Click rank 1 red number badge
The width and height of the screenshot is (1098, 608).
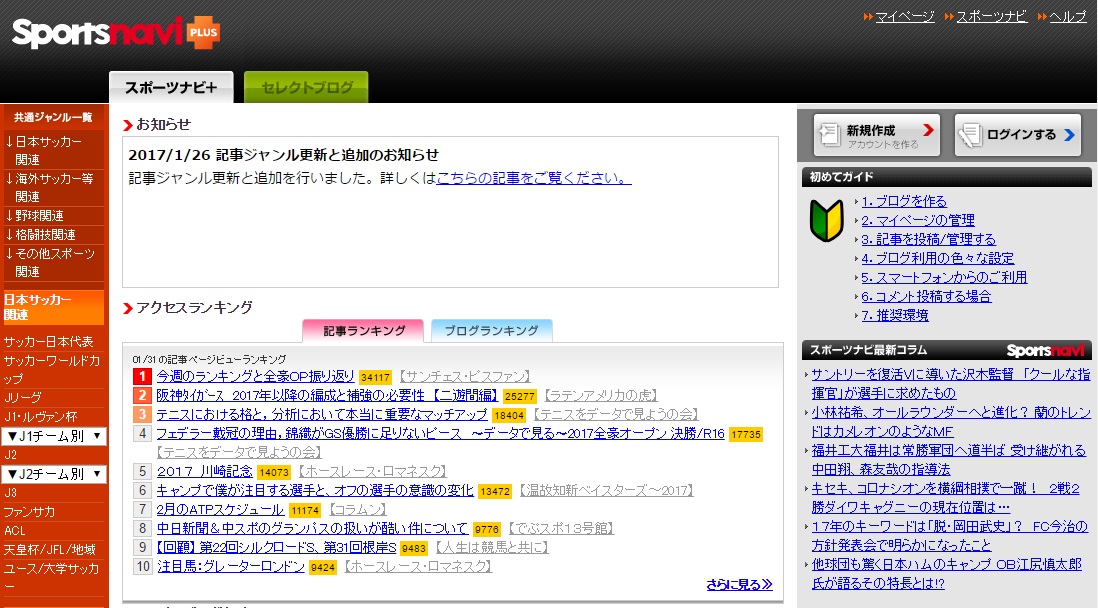pos(142,377)
